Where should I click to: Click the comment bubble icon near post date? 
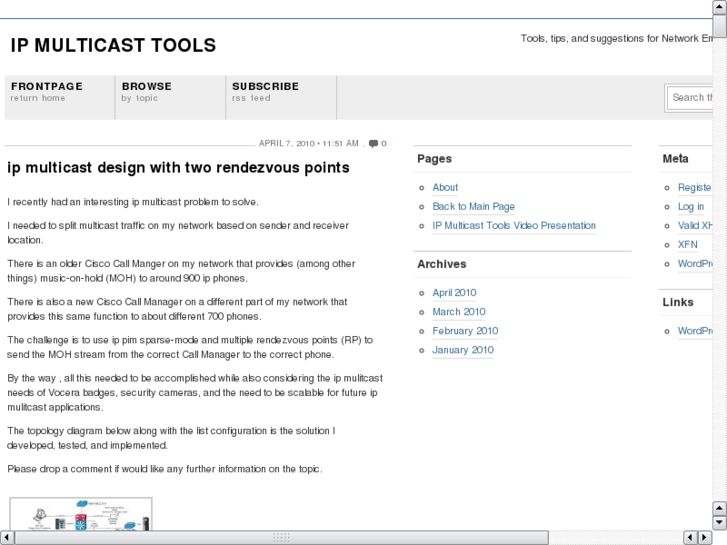(373, 143)
